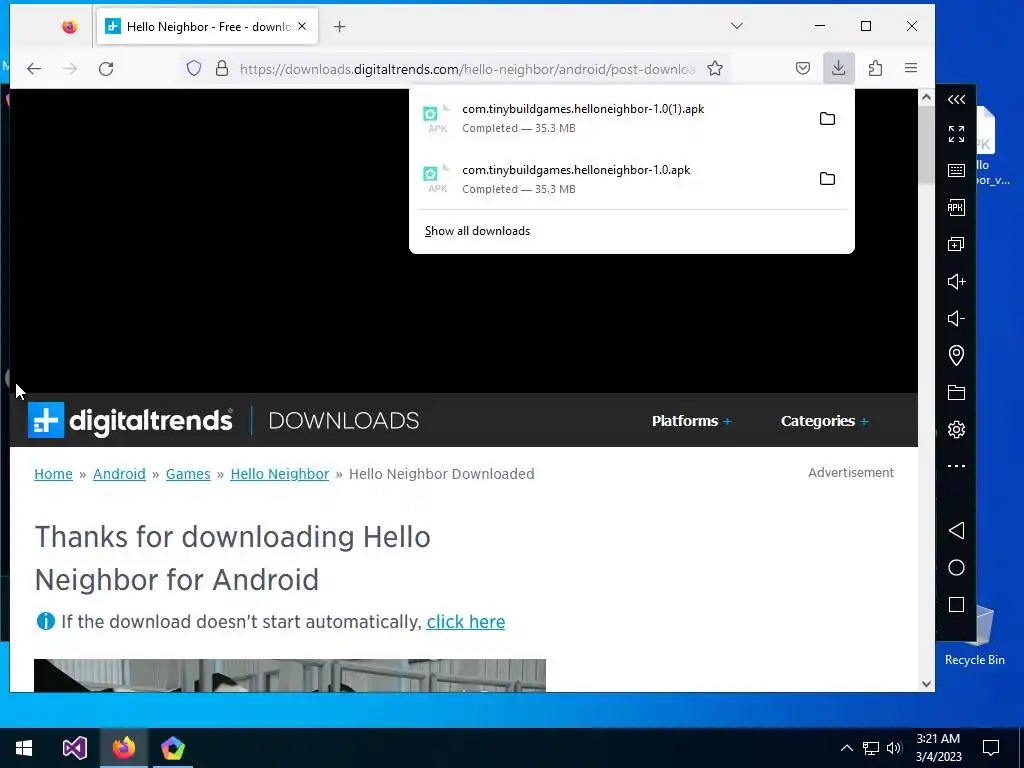Viewport: 1024px width, 768px height.
Task: Click page scrollbar down arrow
Action: coord(926,684)
